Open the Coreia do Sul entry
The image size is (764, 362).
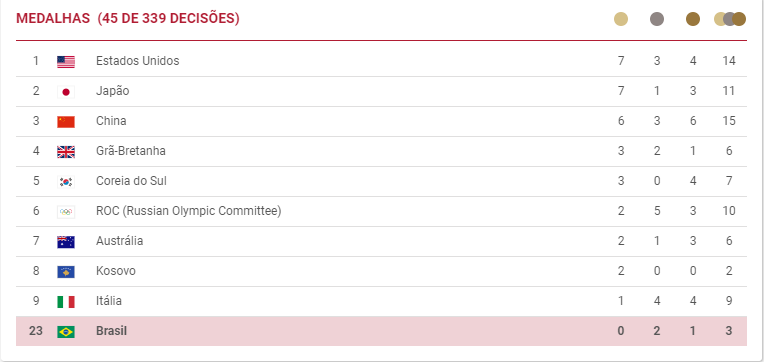click(x=131, y=181)
